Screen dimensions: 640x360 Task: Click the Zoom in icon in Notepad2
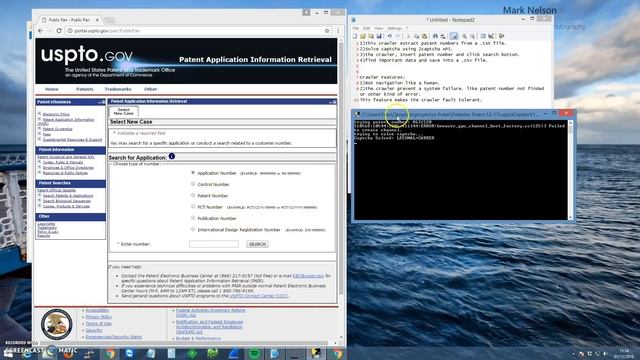coord(464,36)
